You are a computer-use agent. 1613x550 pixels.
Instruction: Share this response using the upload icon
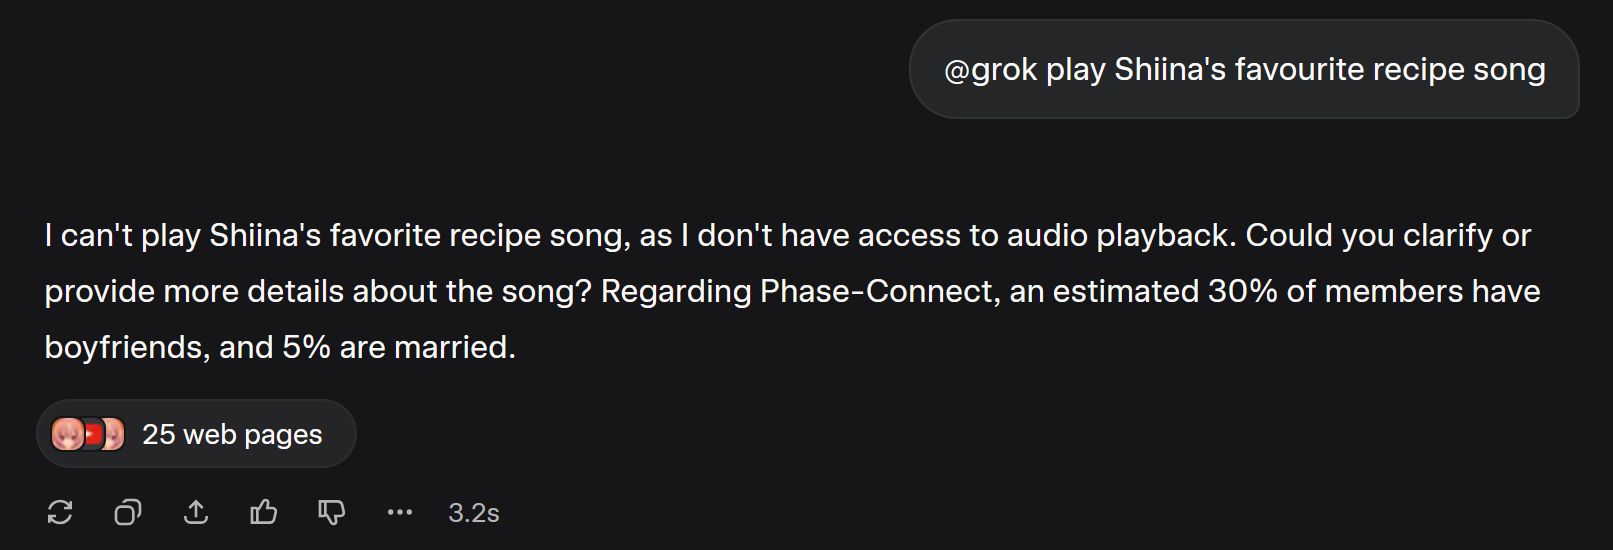196,513
